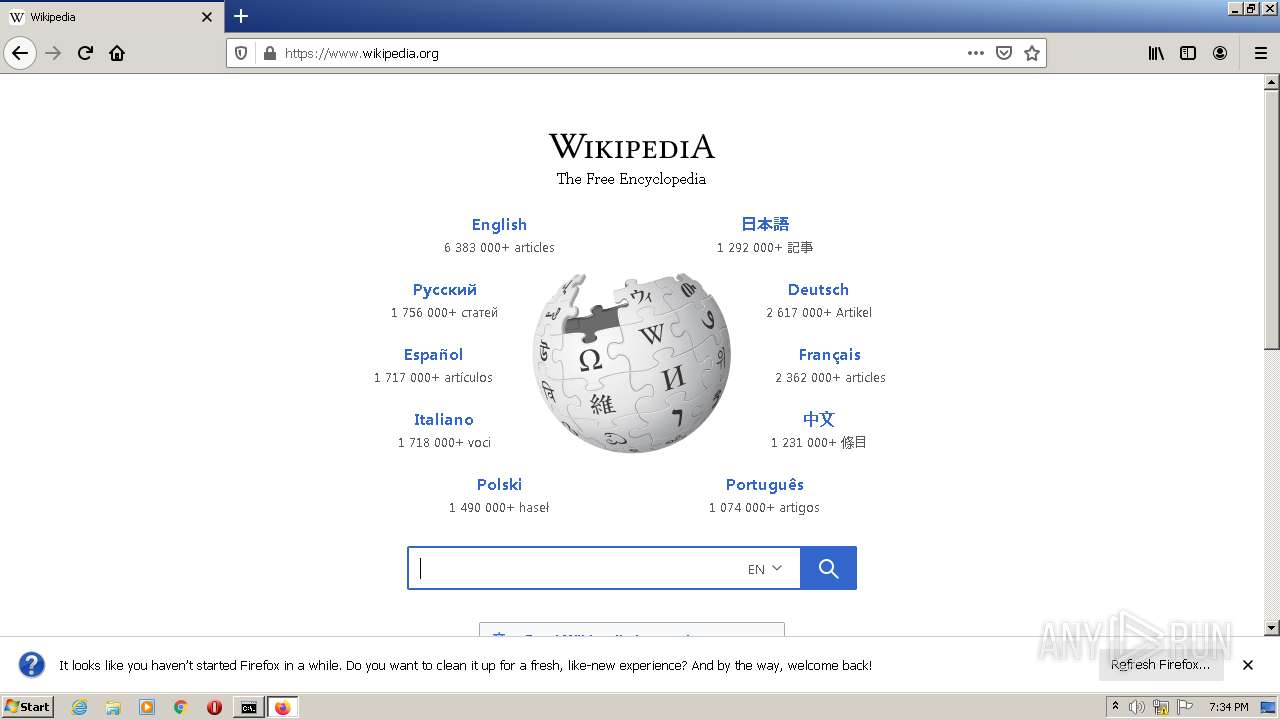The height and width of the screenshot is (720, 1280).
Task: Click the "1 074 000+ artigos" text
Action: (x=764, y=508)
